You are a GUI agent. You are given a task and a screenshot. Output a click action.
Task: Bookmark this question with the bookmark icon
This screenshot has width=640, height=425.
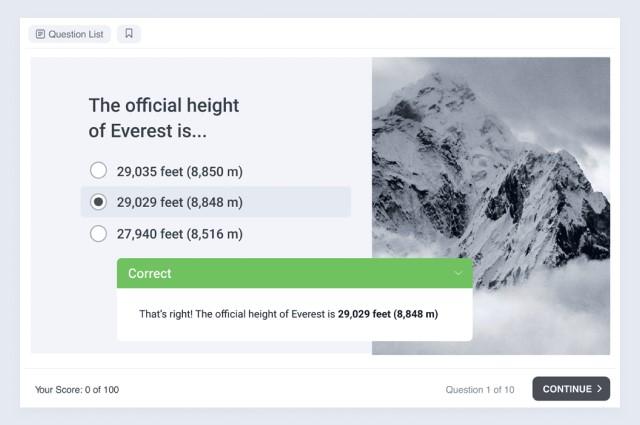129,33
